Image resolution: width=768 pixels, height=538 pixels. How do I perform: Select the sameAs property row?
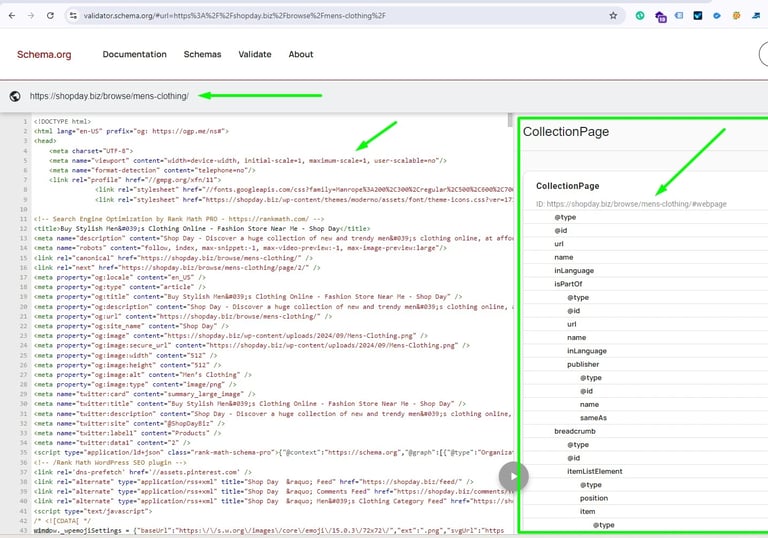(646, 417)
